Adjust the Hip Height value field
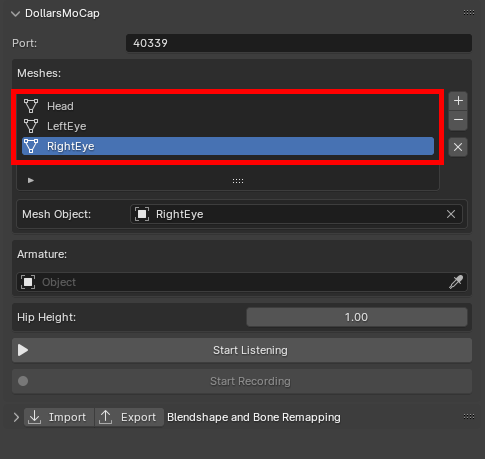The width and height of the screenshot is (485, 459). coord(357,317)
